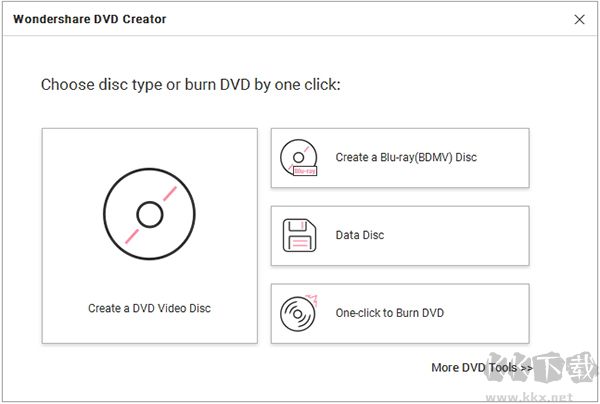Choose the Create a DVD Video Disc label
Screen dimensions: 600x404
tap(149, 308)
